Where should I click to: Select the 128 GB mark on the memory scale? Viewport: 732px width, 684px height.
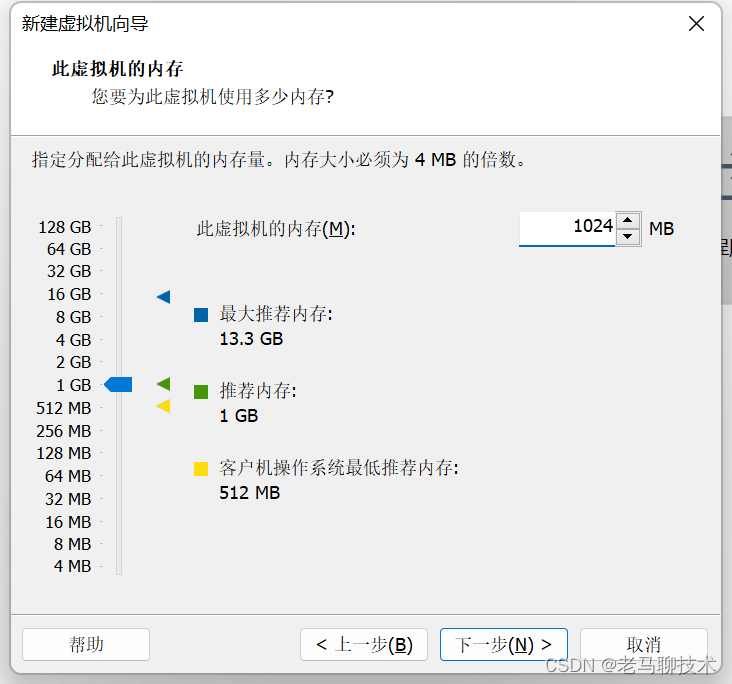tap(64, 227)
